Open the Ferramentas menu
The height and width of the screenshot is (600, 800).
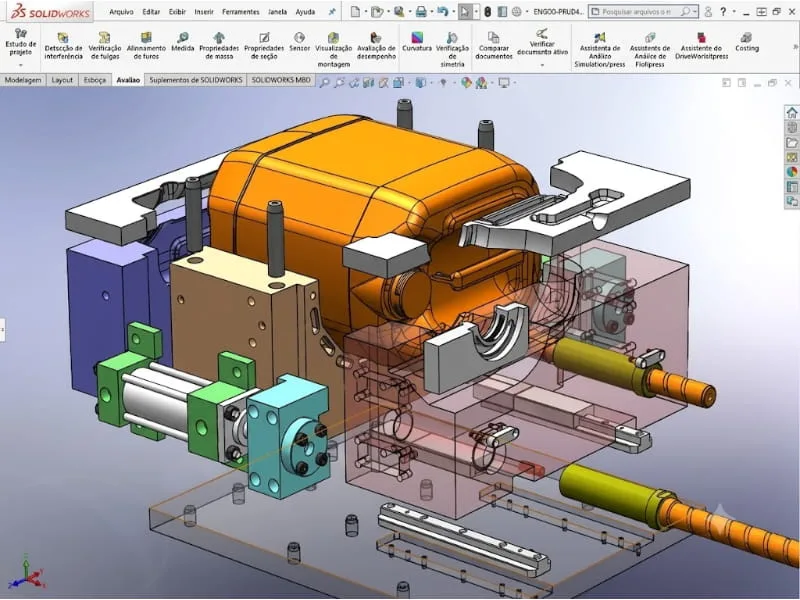241,12
